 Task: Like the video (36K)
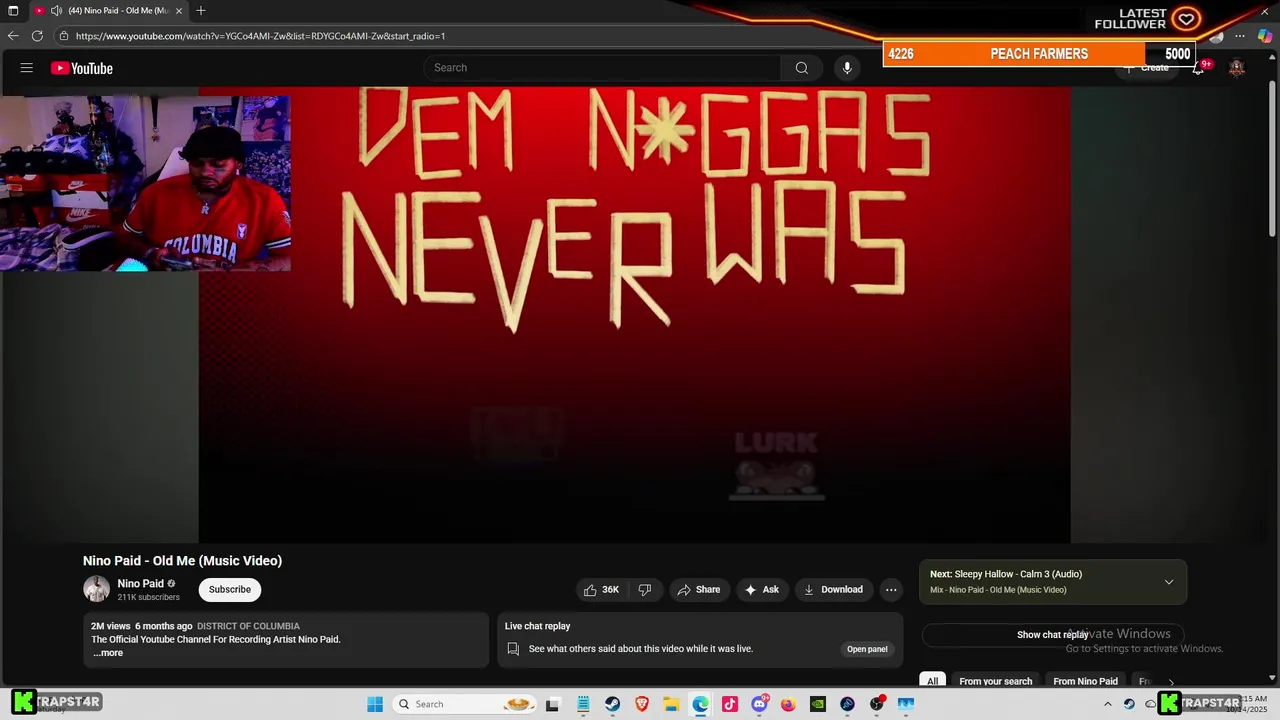(x=602, y=590)
